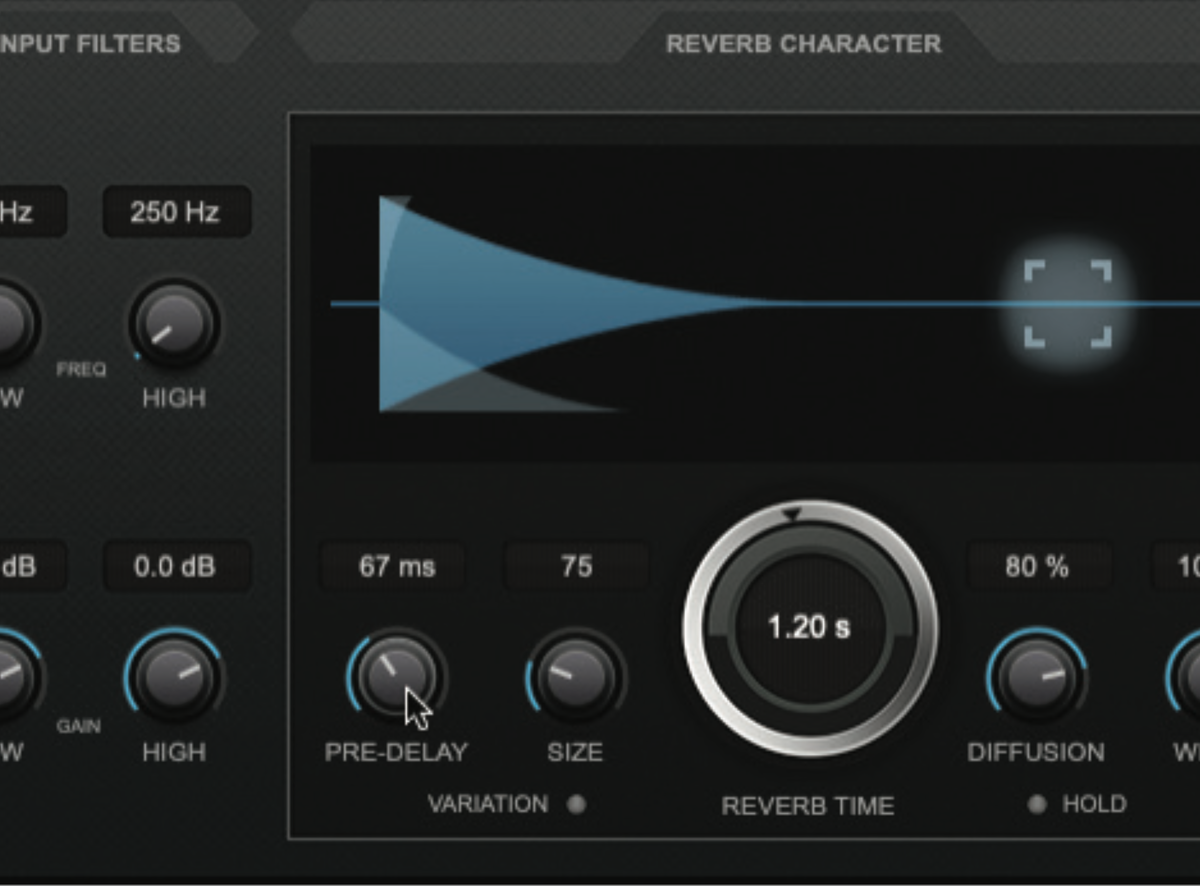Screen dimensions: 1200x886
Task: Activate the HOLD function
Action: (x=1036, y=803)
